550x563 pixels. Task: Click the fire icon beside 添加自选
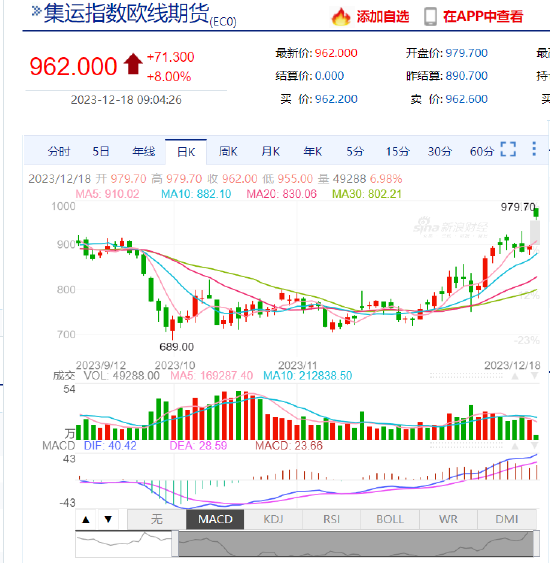341,17
